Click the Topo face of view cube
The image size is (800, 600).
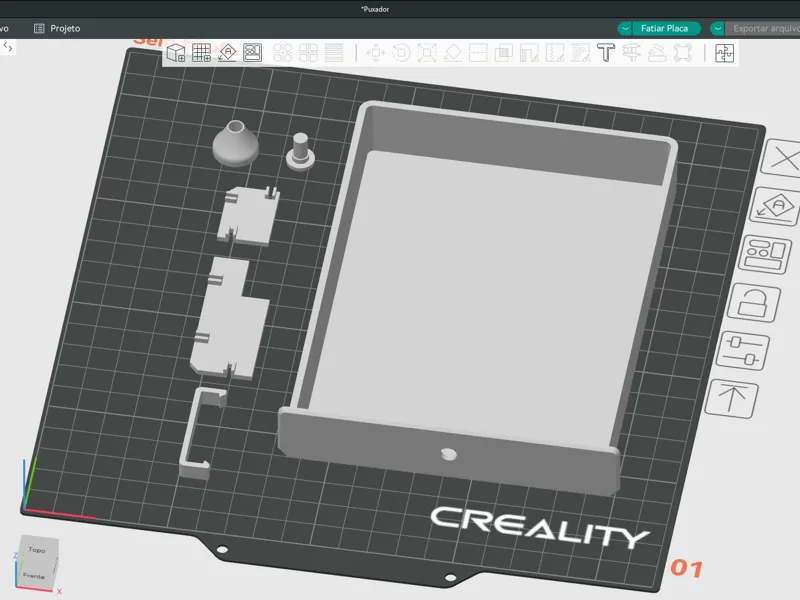point(38,549)
